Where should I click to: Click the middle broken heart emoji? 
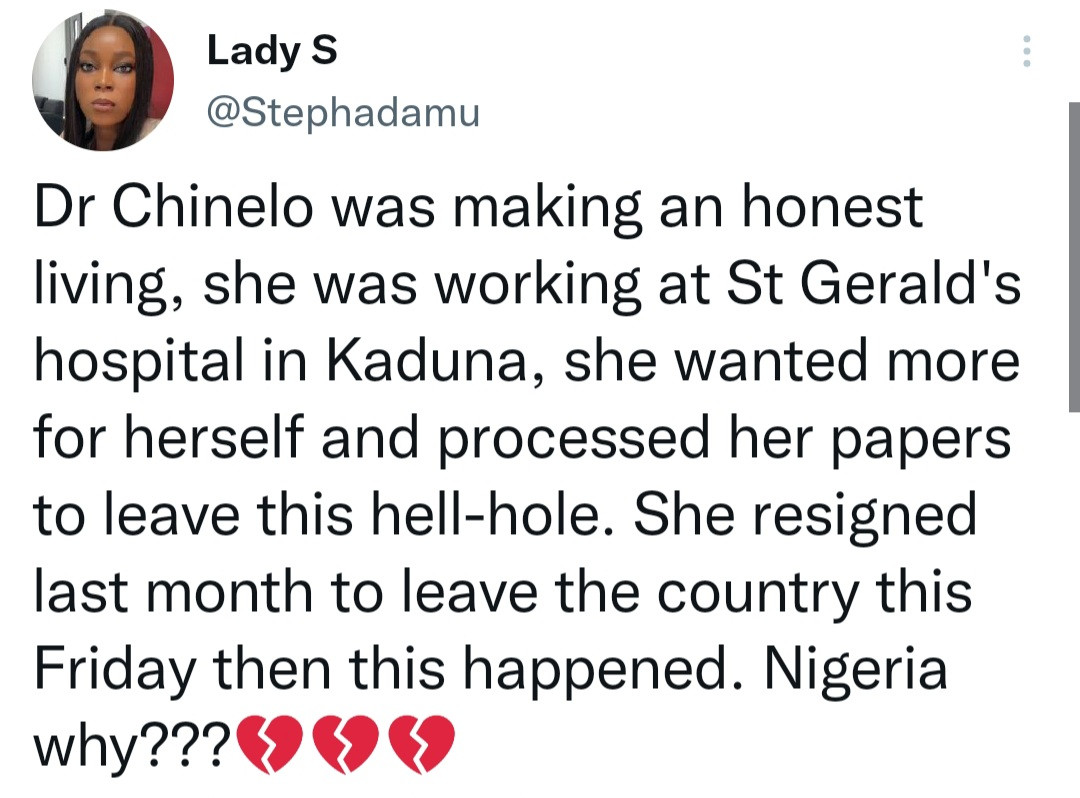(x=347, y=744)
